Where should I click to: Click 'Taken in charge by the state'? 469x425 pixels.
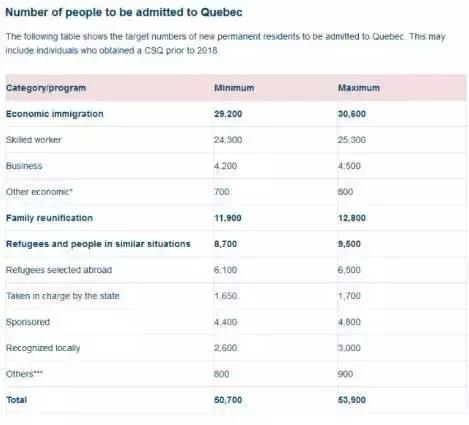pyautogui.click(x=63, y=296)
